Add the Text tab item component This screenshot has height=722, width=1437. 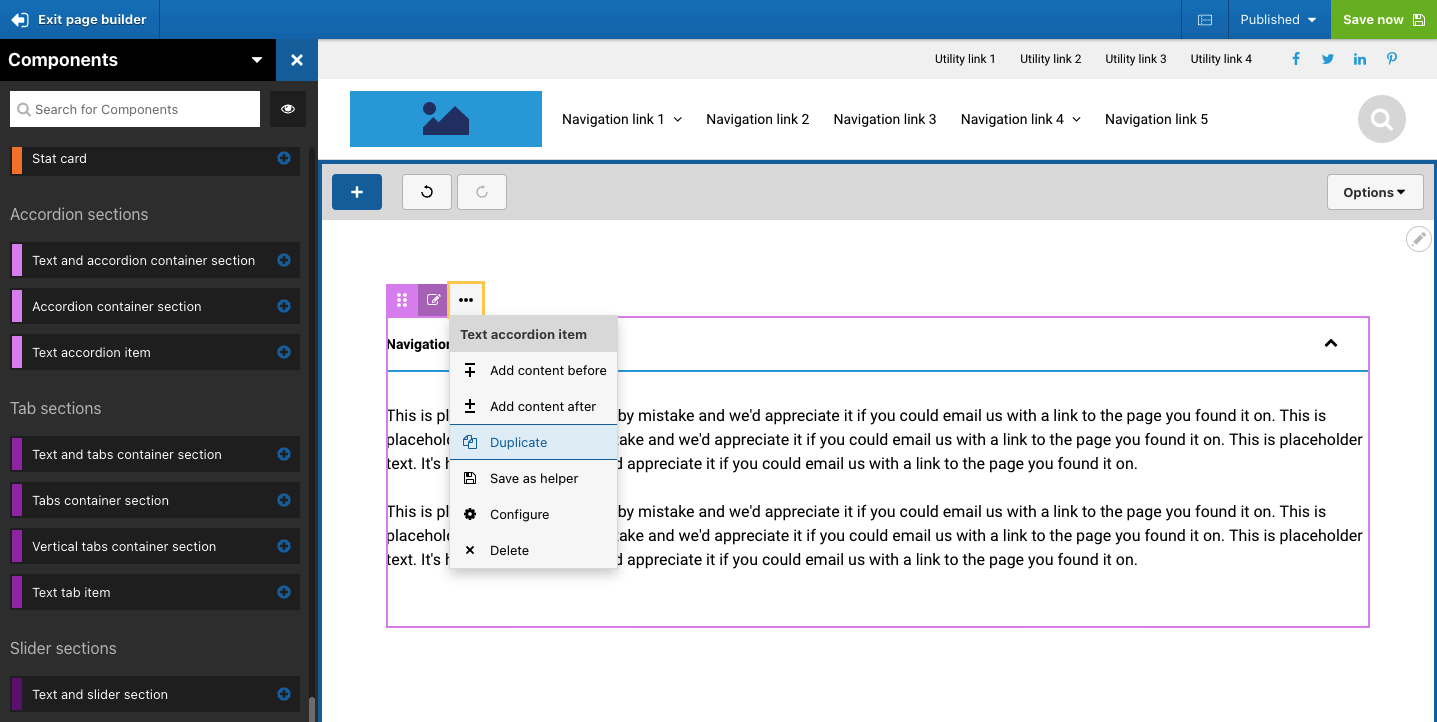pyautogui.click(x=284, y=592)
